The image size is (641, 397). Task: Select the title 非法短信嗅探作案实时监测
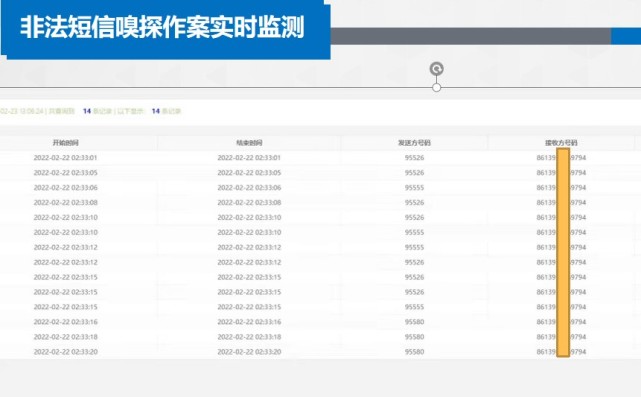point(162,27)
